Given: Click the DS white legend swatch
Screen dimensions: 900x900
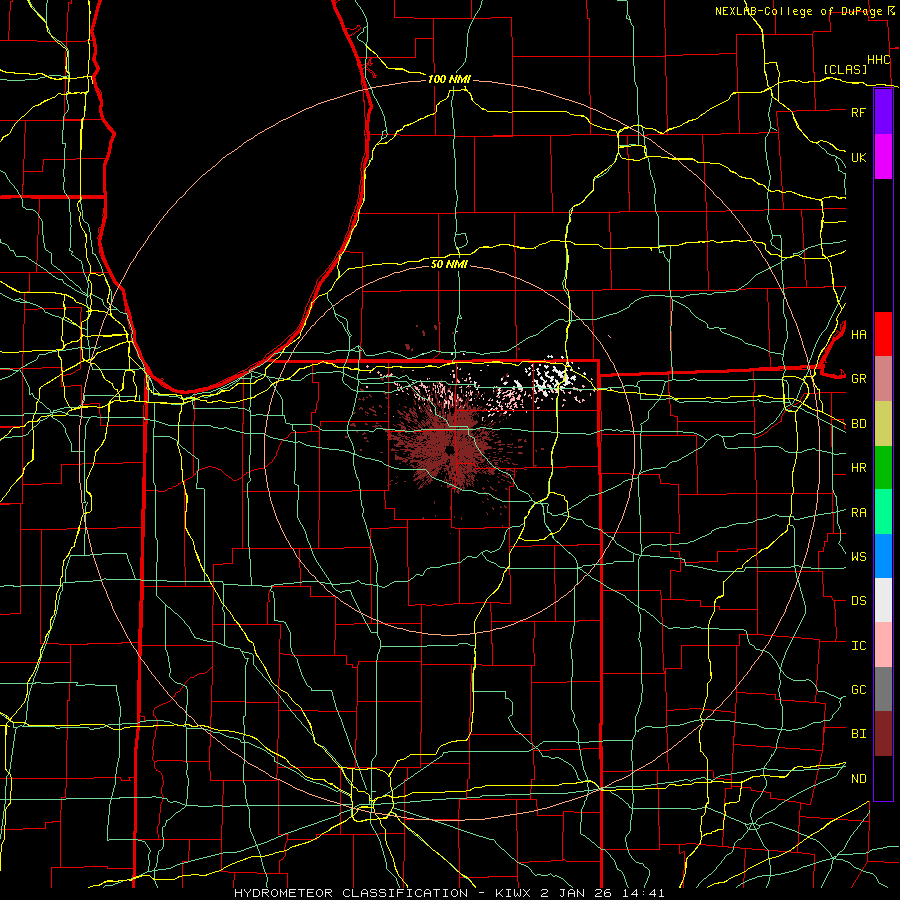Looking at the screenshot, I should (x=883, y=600).
